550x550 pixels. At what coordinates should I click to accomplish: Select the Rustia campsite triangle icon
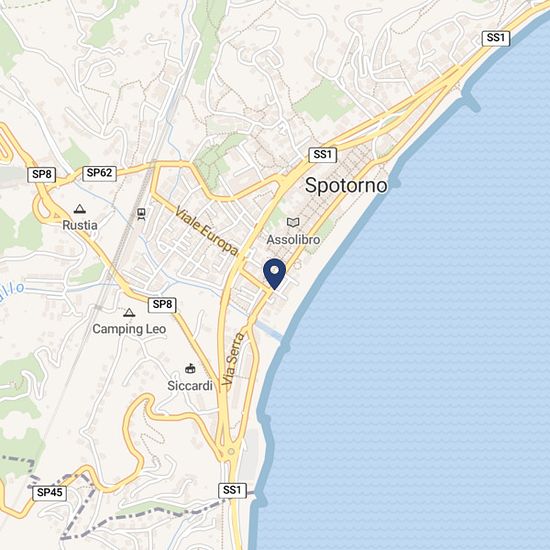tap(80, 209)
